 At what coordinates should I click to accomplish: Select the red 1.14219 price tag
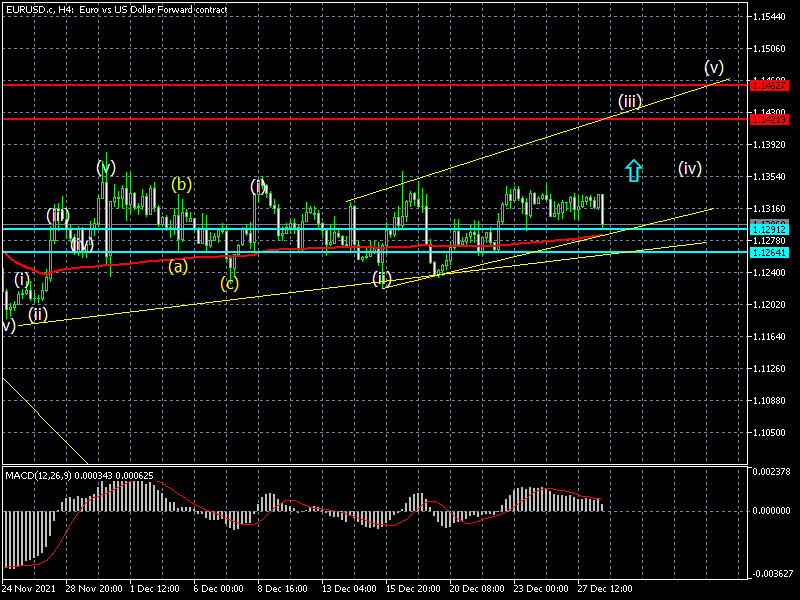click(x=769, y=119)
